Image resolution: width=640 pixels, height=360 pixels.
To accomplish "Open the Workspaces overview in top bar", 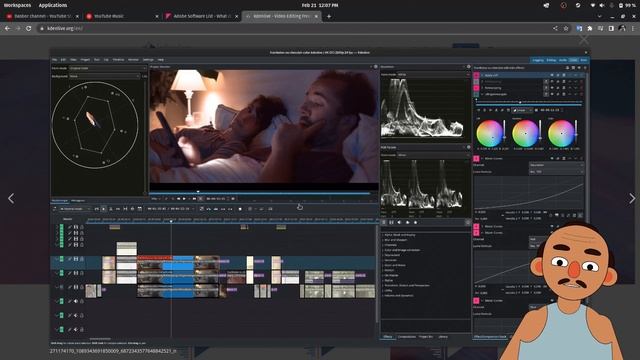I will (17, 5).
